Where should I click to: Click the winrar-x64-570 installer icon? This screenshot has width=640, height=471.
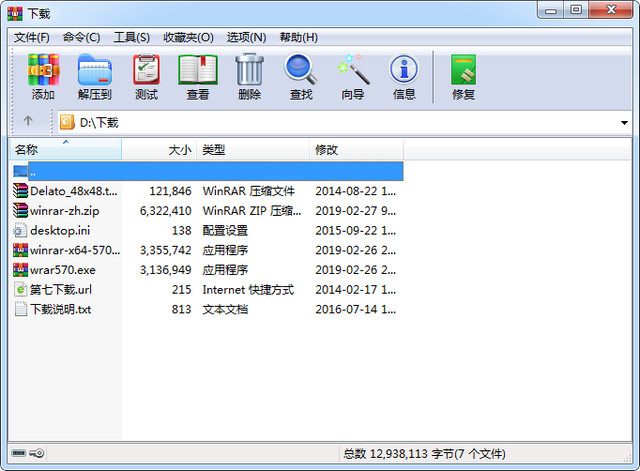[20, 250]
